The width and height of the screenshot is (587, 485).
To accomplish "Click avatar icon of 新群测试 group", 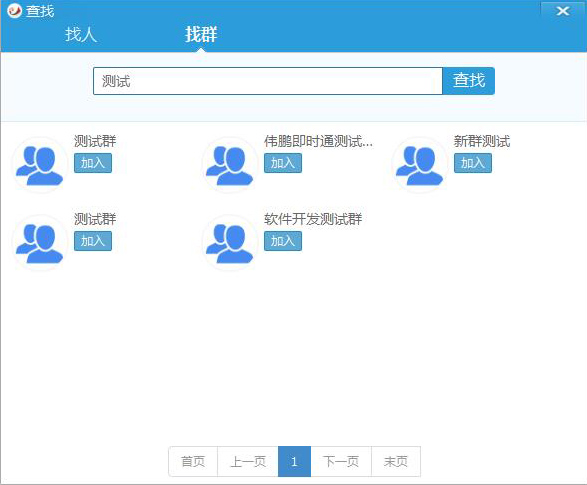I will (420, 165).
